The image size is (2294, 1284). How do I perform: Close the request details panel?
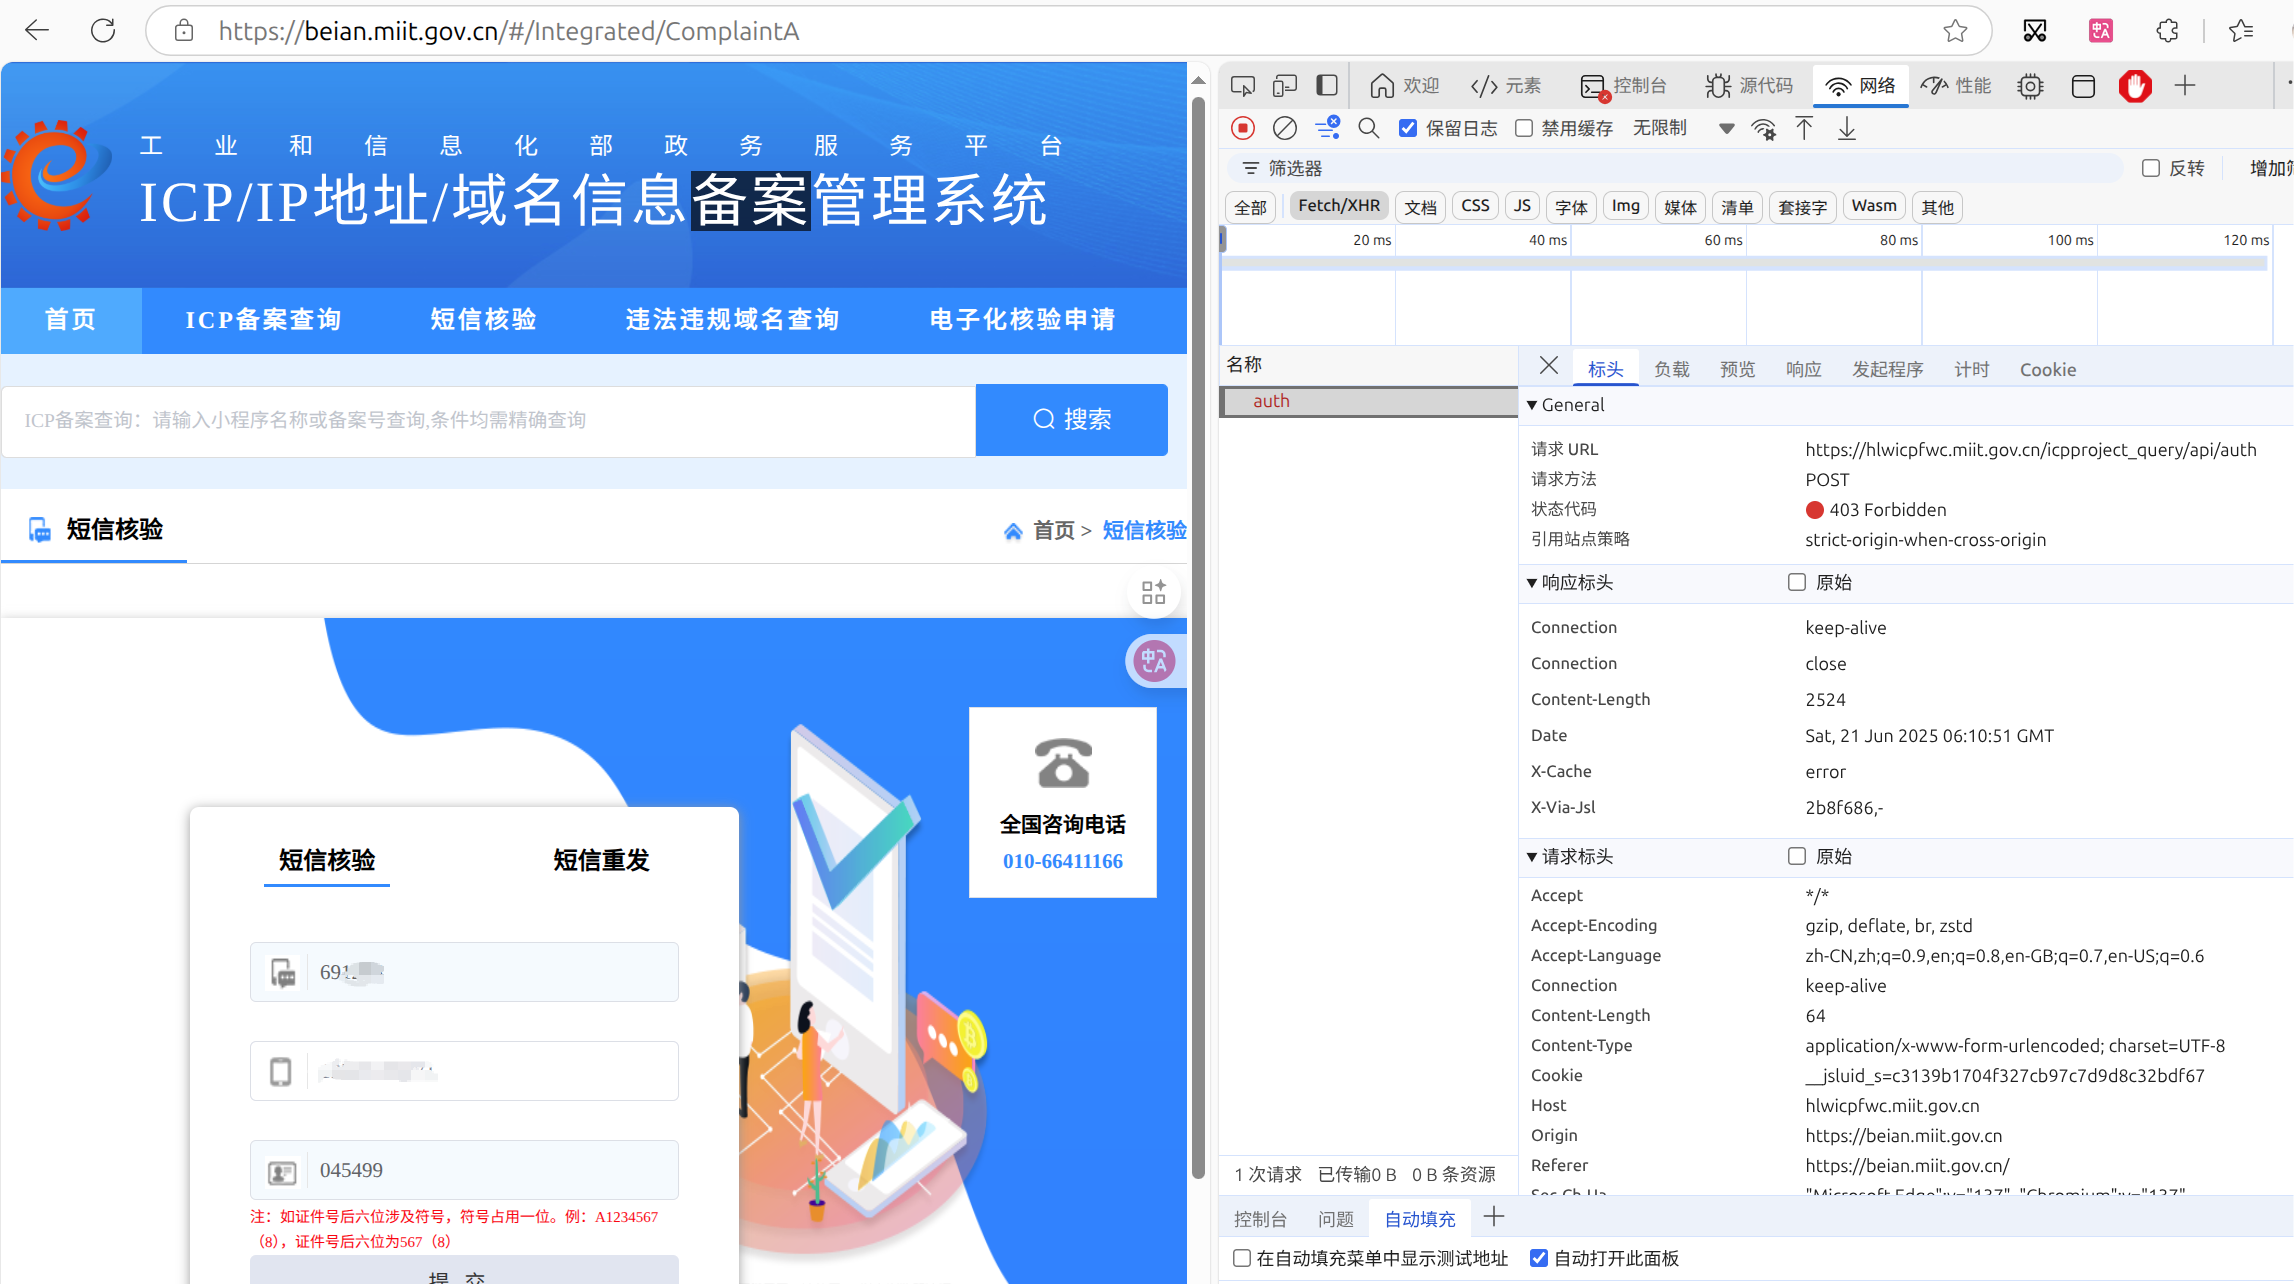point(1548,366)
